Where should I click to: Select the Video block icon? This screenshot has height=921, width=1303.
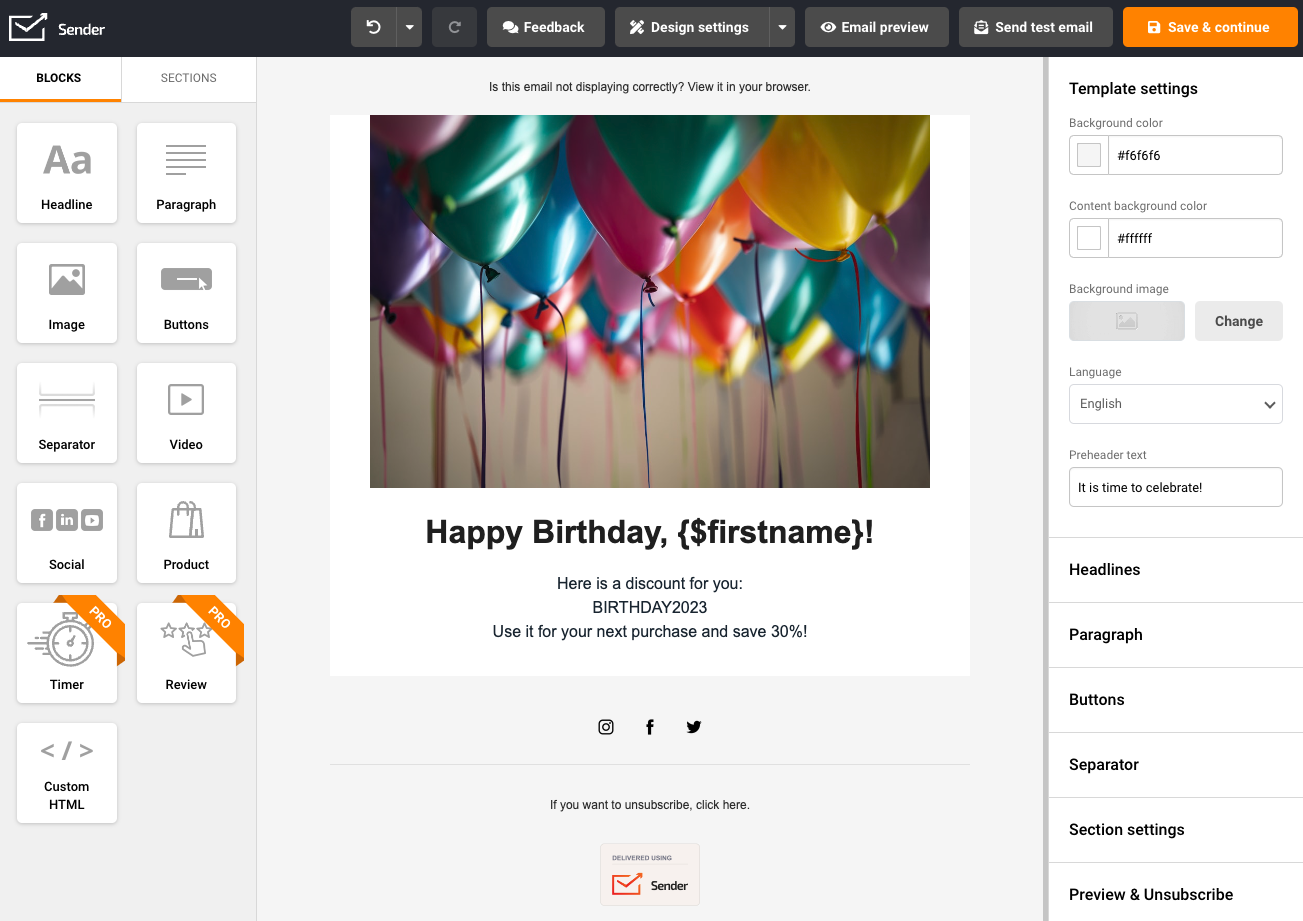[x=186, y=400]
